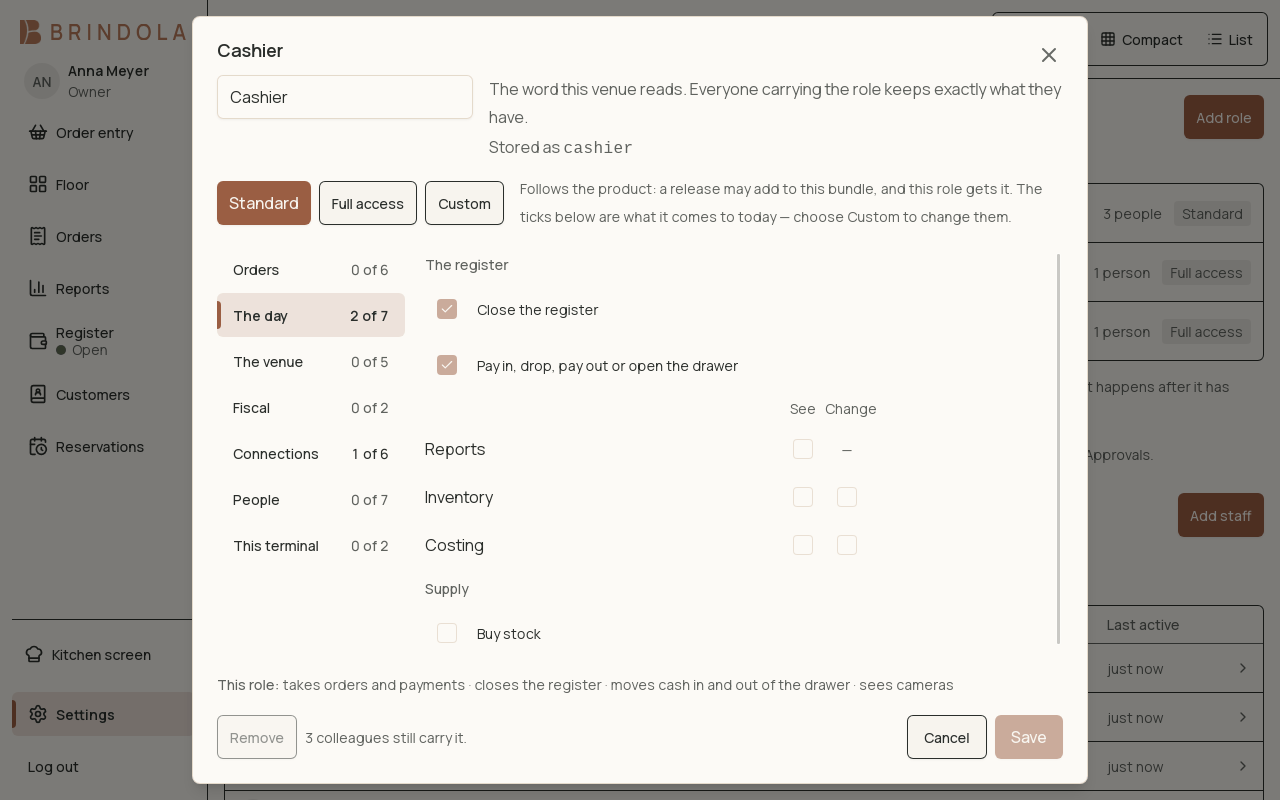This screenshot has height=800, width=1280.
Task: Open the People permission category
Action: point(311,499)
